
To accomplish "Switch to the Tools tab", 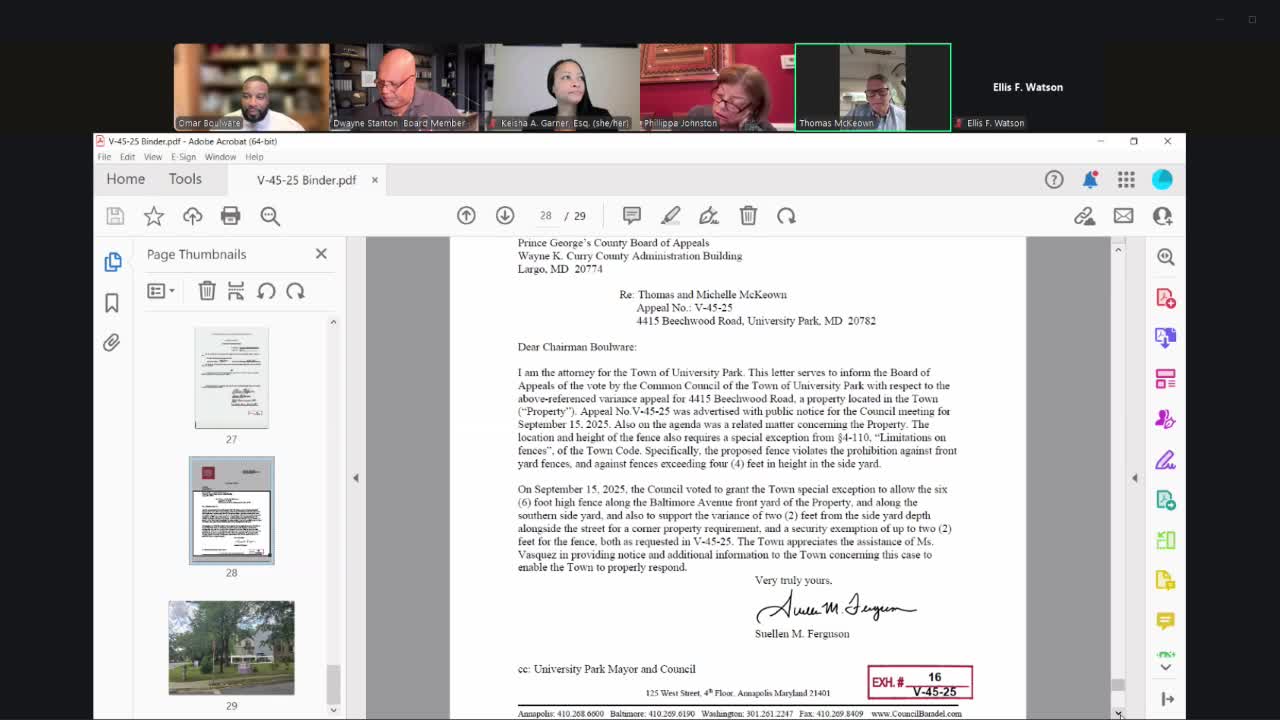I will (x=185, y=179).
